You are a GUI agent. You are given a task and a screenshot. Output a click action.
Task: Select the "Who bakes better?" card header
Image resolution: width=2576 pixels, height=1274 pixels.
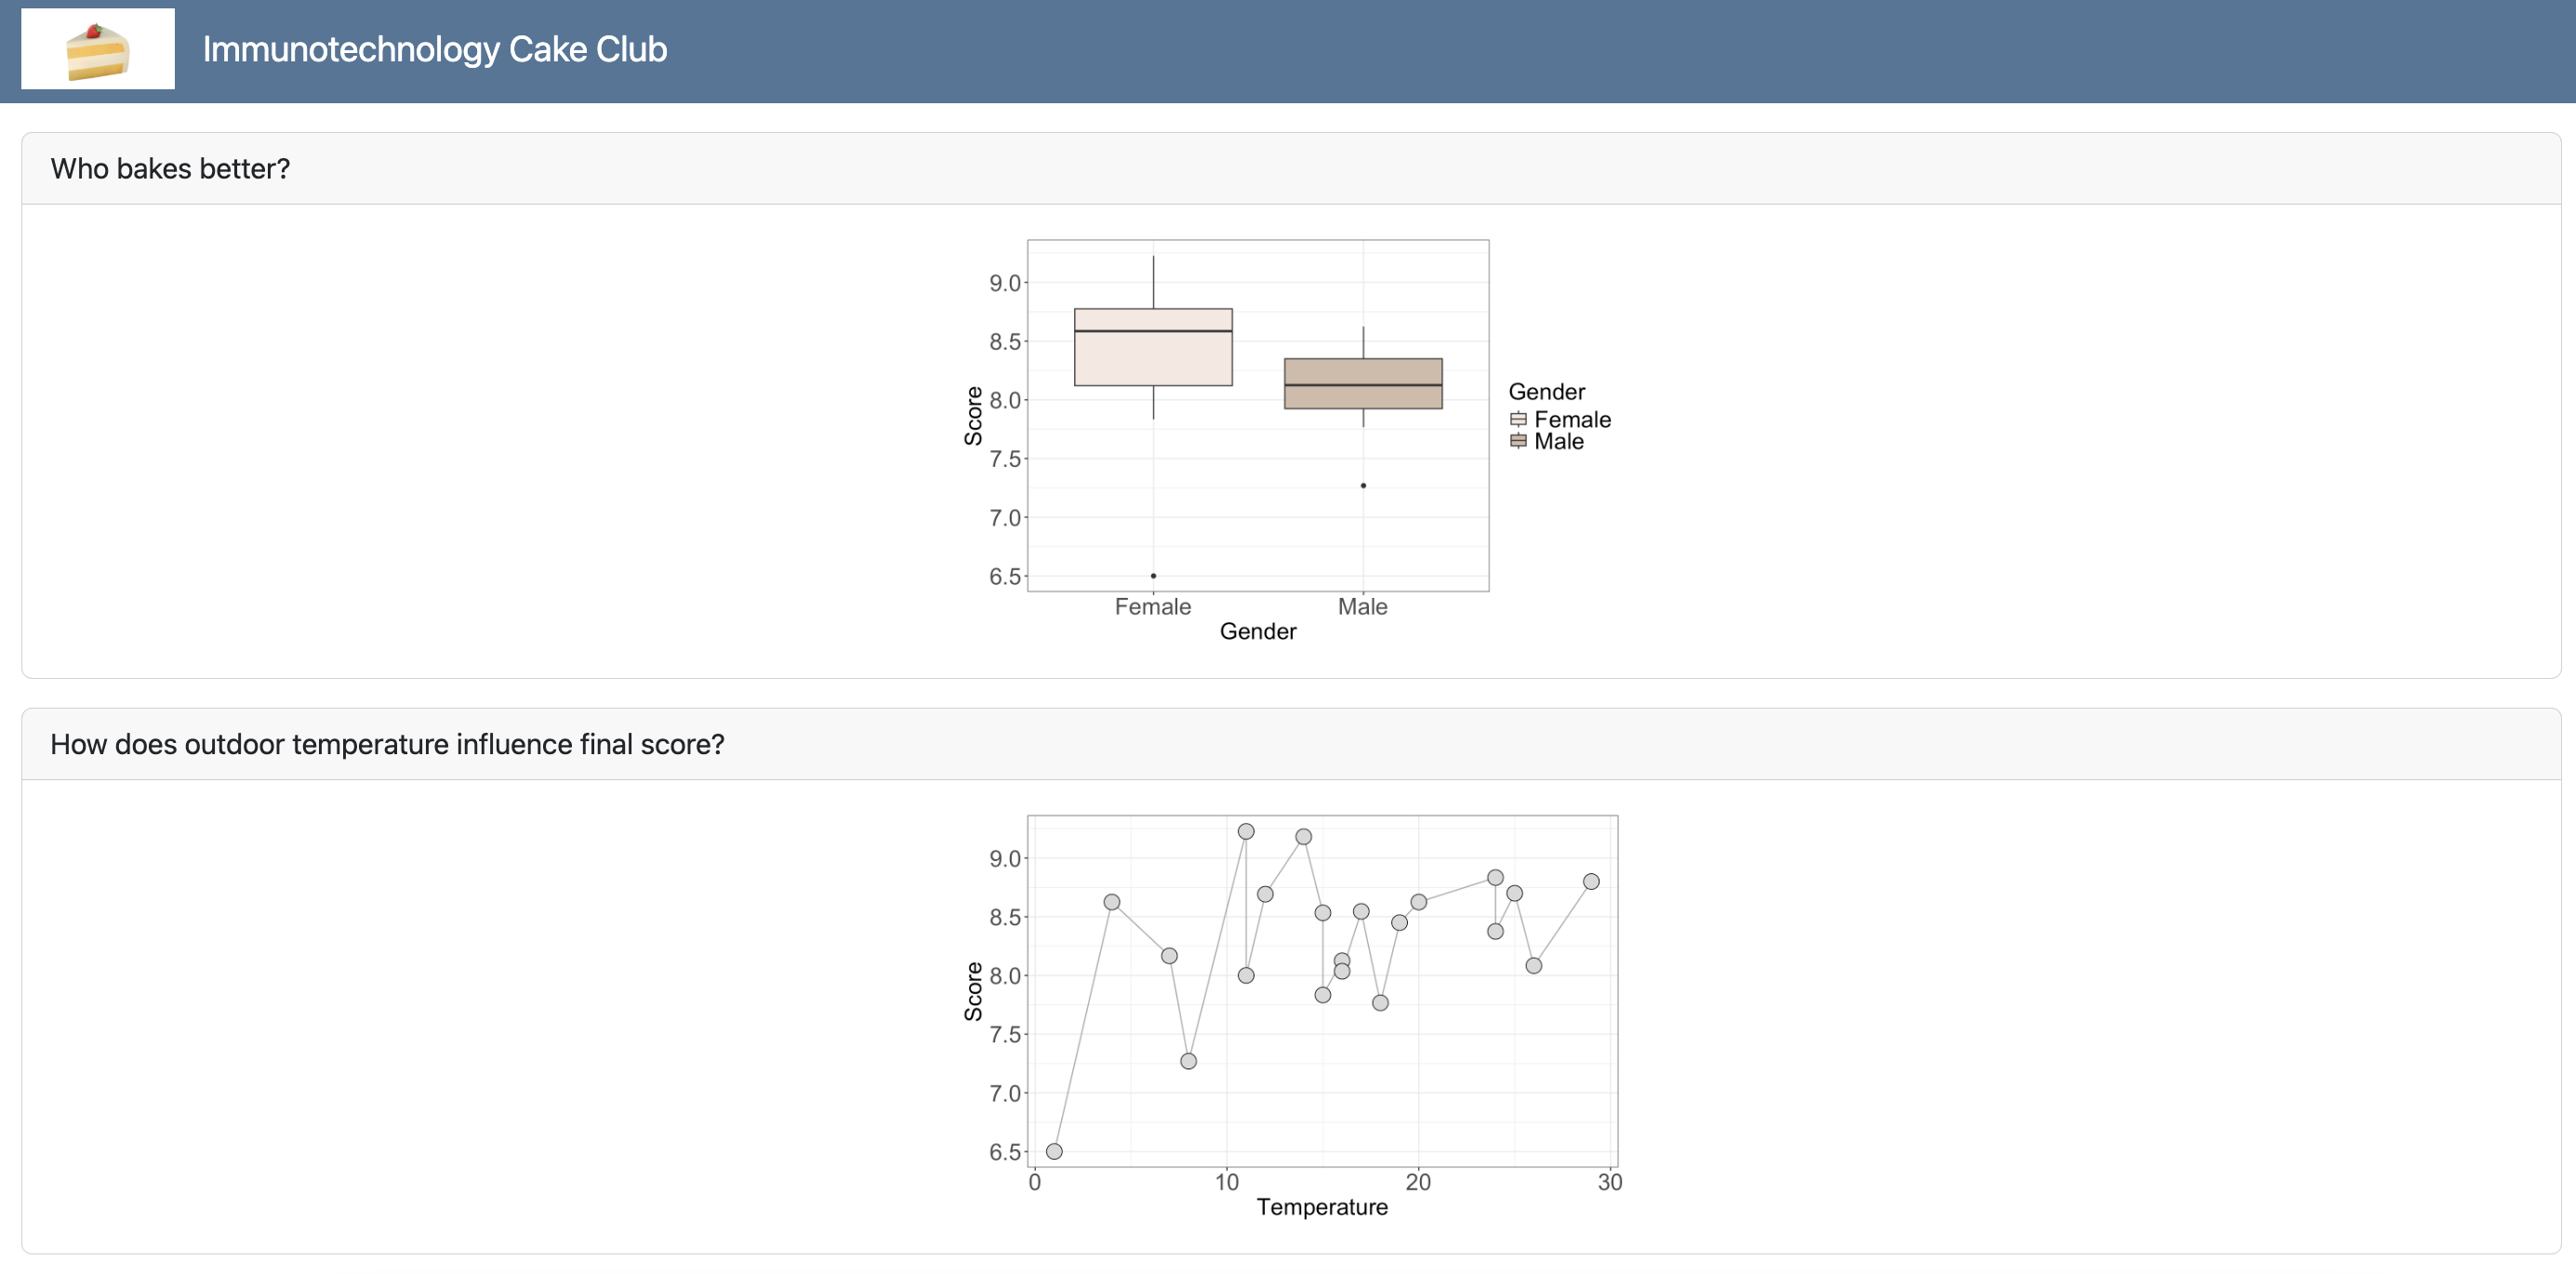tap(170, 168)
